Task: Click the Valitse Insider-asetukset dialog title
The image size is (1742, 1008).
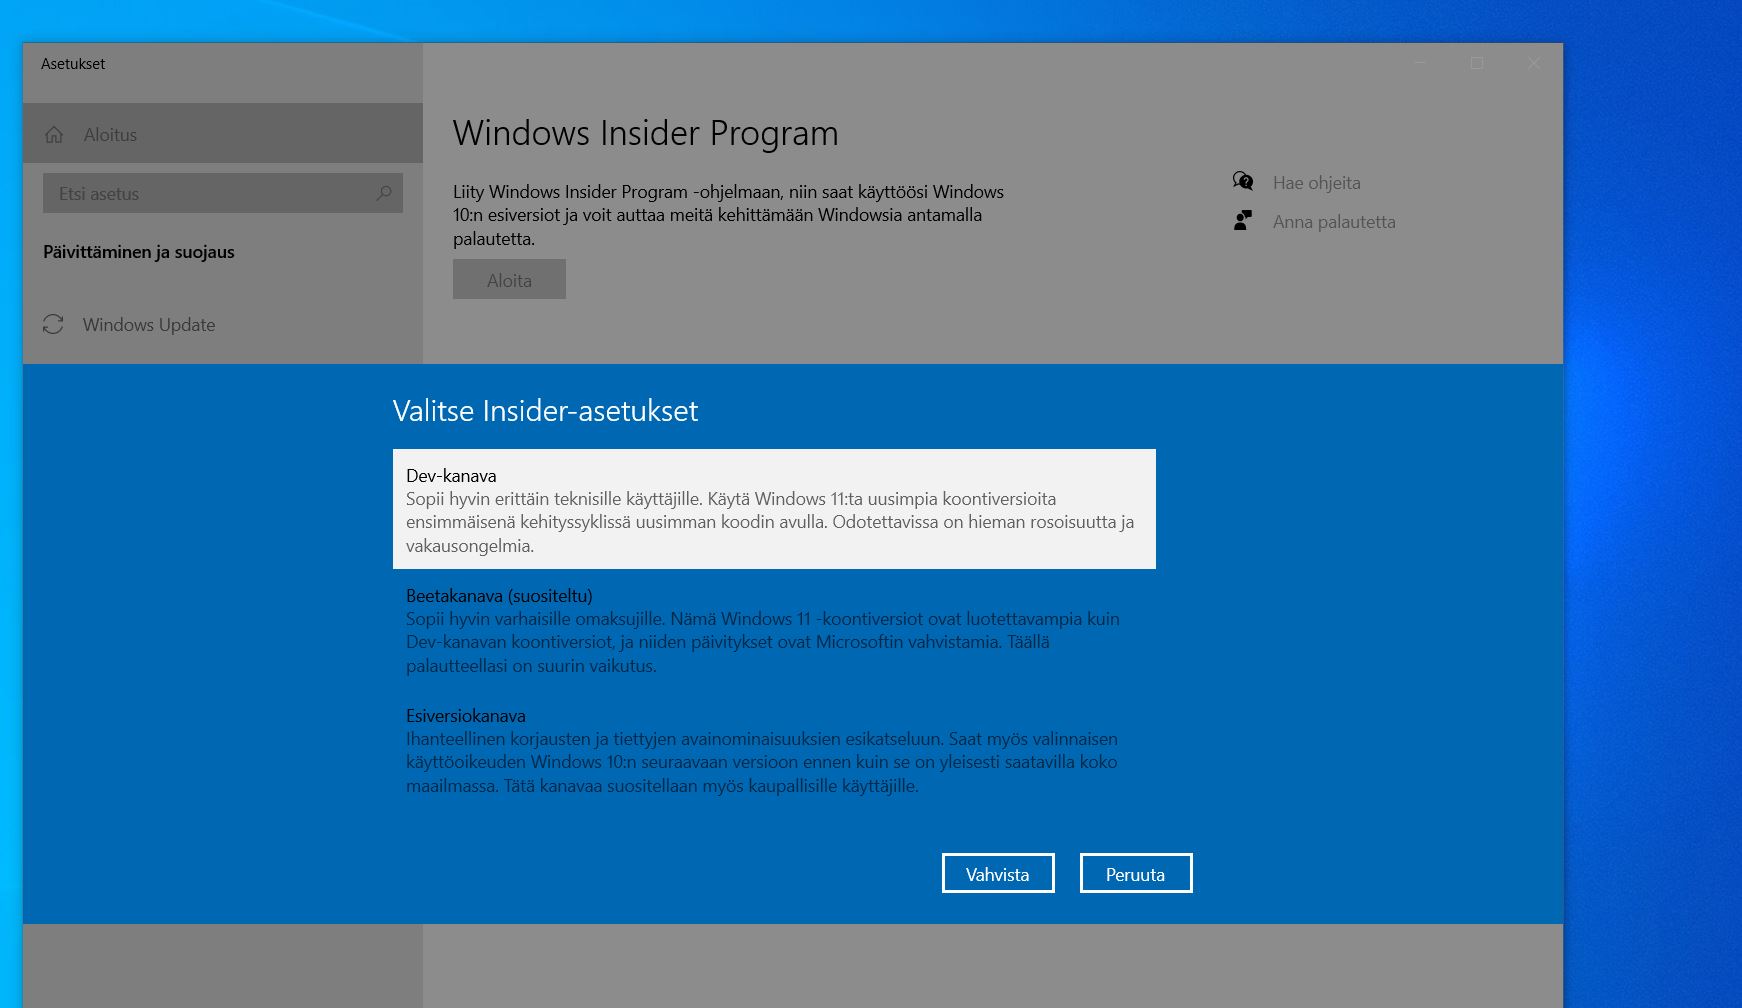Action: (x=545, y=411)
